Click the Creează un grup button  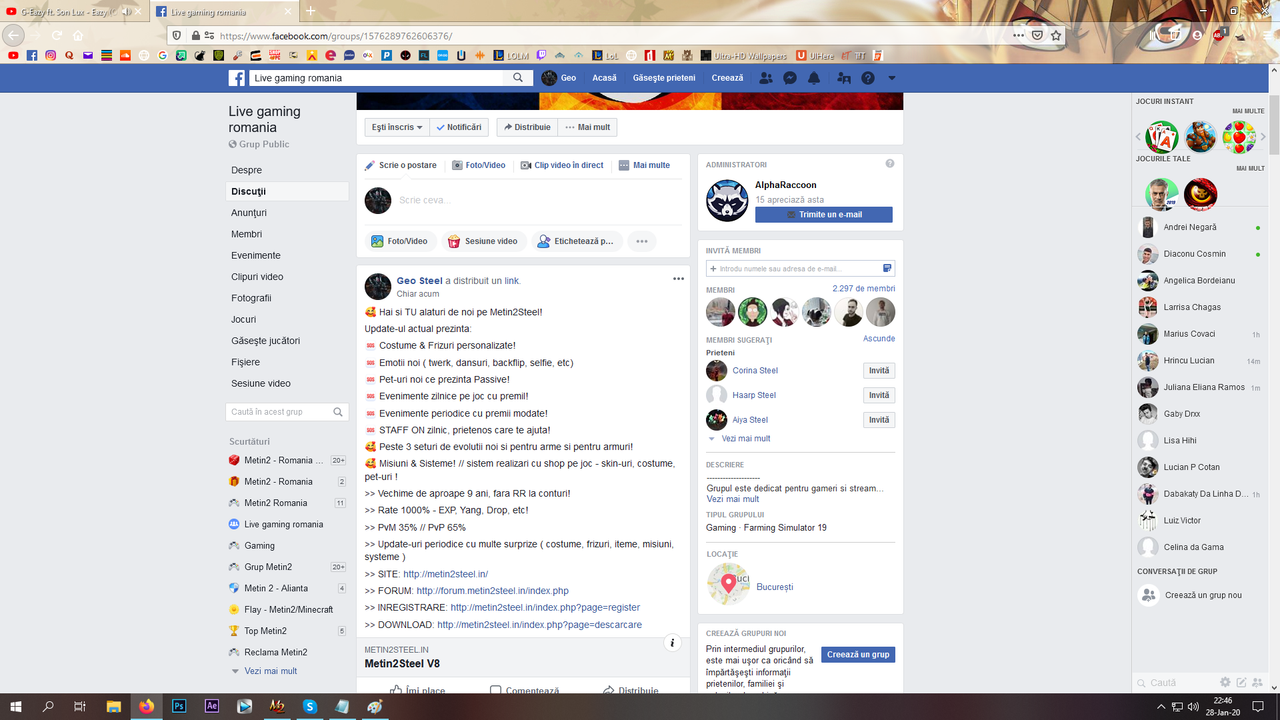coord(858,654)
